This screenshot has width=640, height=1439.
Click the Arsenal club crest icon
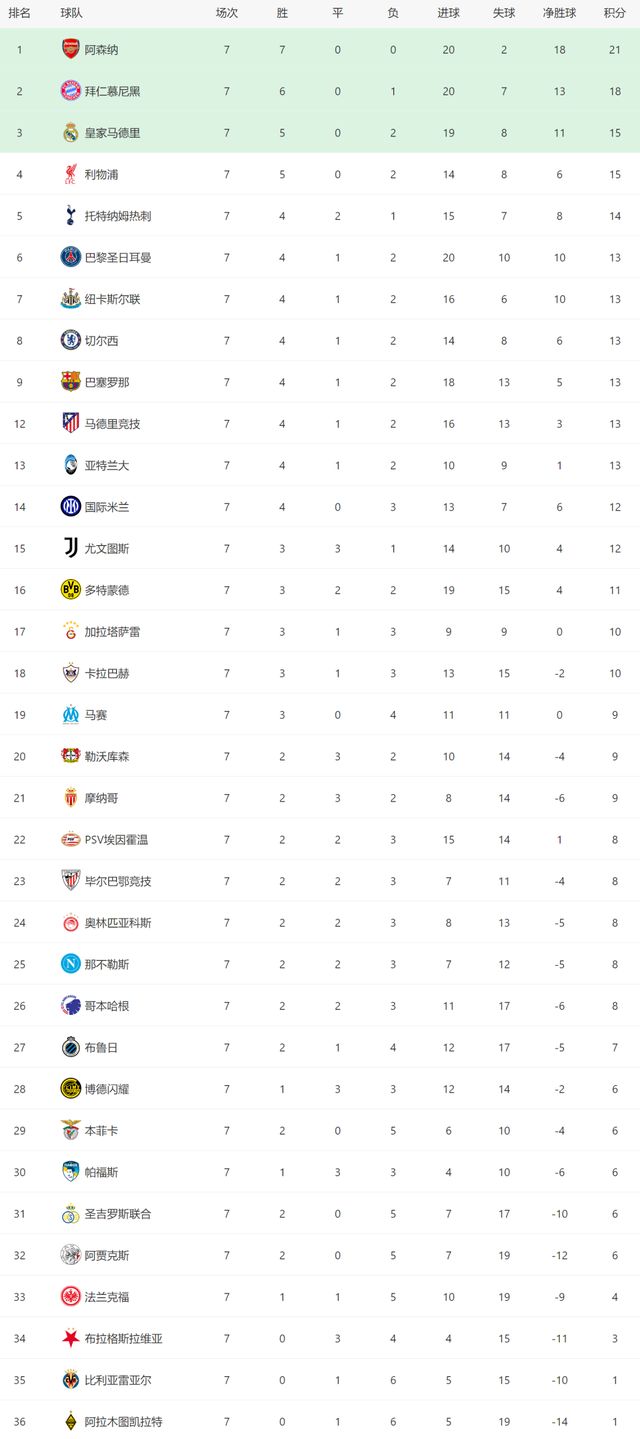70,49
